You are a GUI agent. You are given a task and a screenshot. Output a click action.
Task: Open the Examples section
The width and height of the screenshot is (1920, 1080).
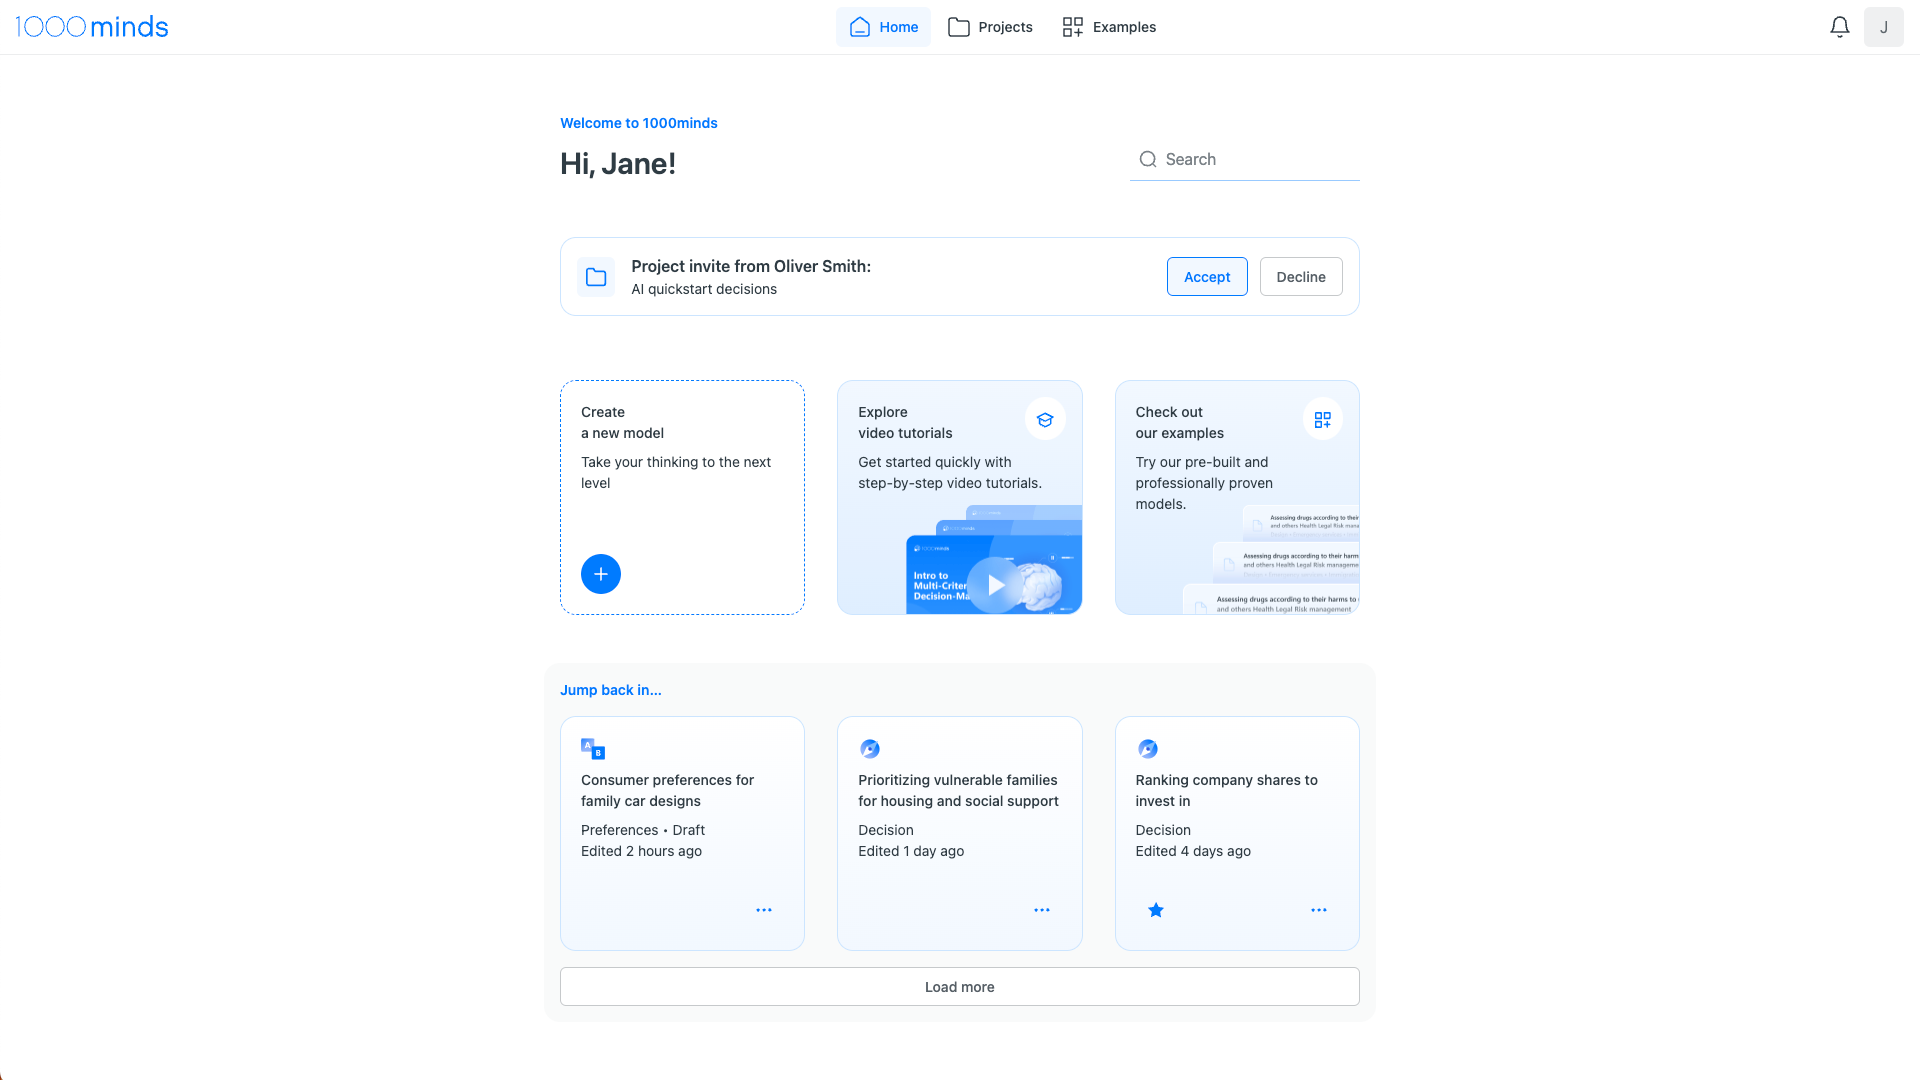(x=1108, y=27)
